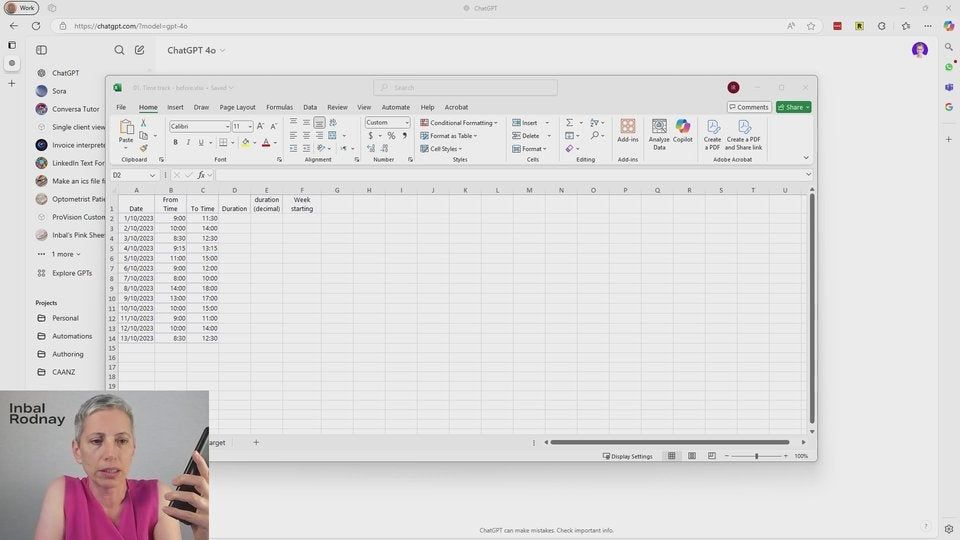Click the Format Painter brush icon
The image size is (960, 540).
tap(144, 148)
